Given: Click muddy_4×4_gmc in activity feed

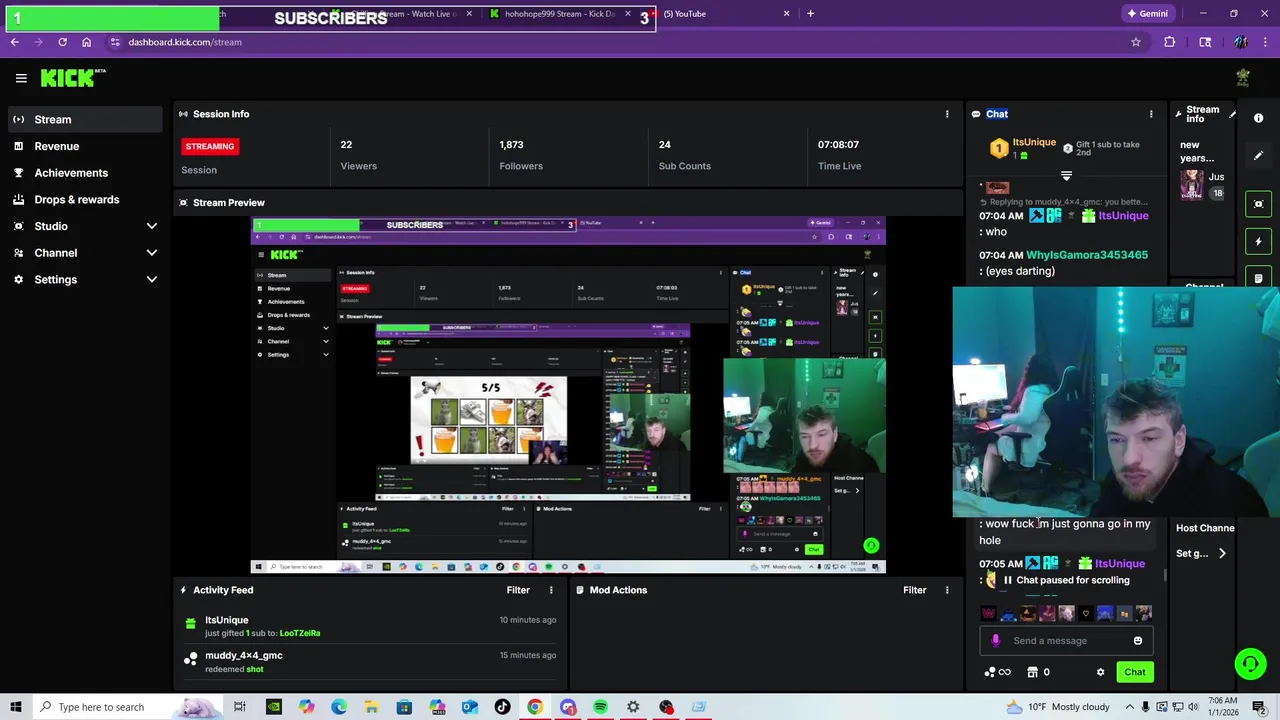Looking at the screenshot, I should tap(244, 655).
